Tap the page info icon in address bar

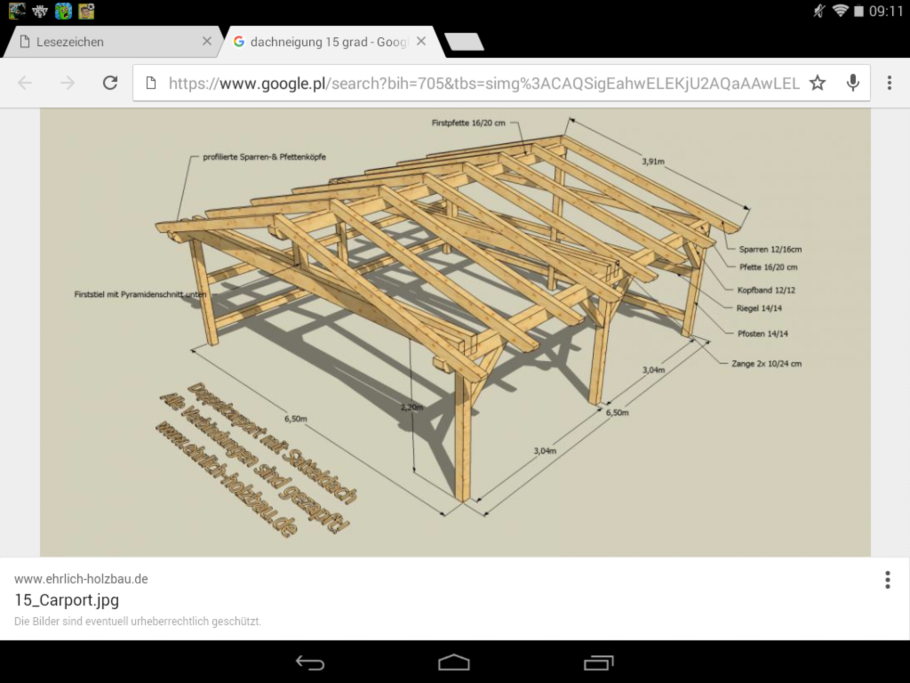(151, 83)
